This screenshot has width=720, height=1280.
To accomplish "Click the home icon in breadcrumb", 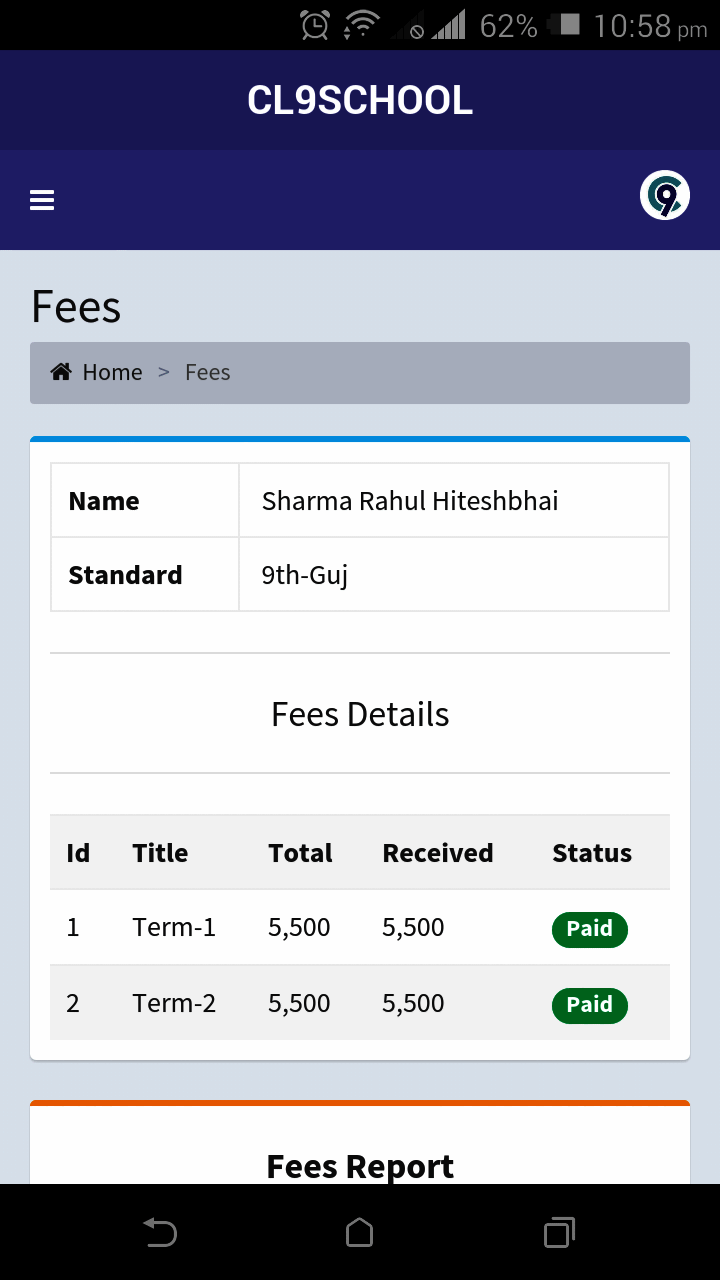I will click(61, 372).
